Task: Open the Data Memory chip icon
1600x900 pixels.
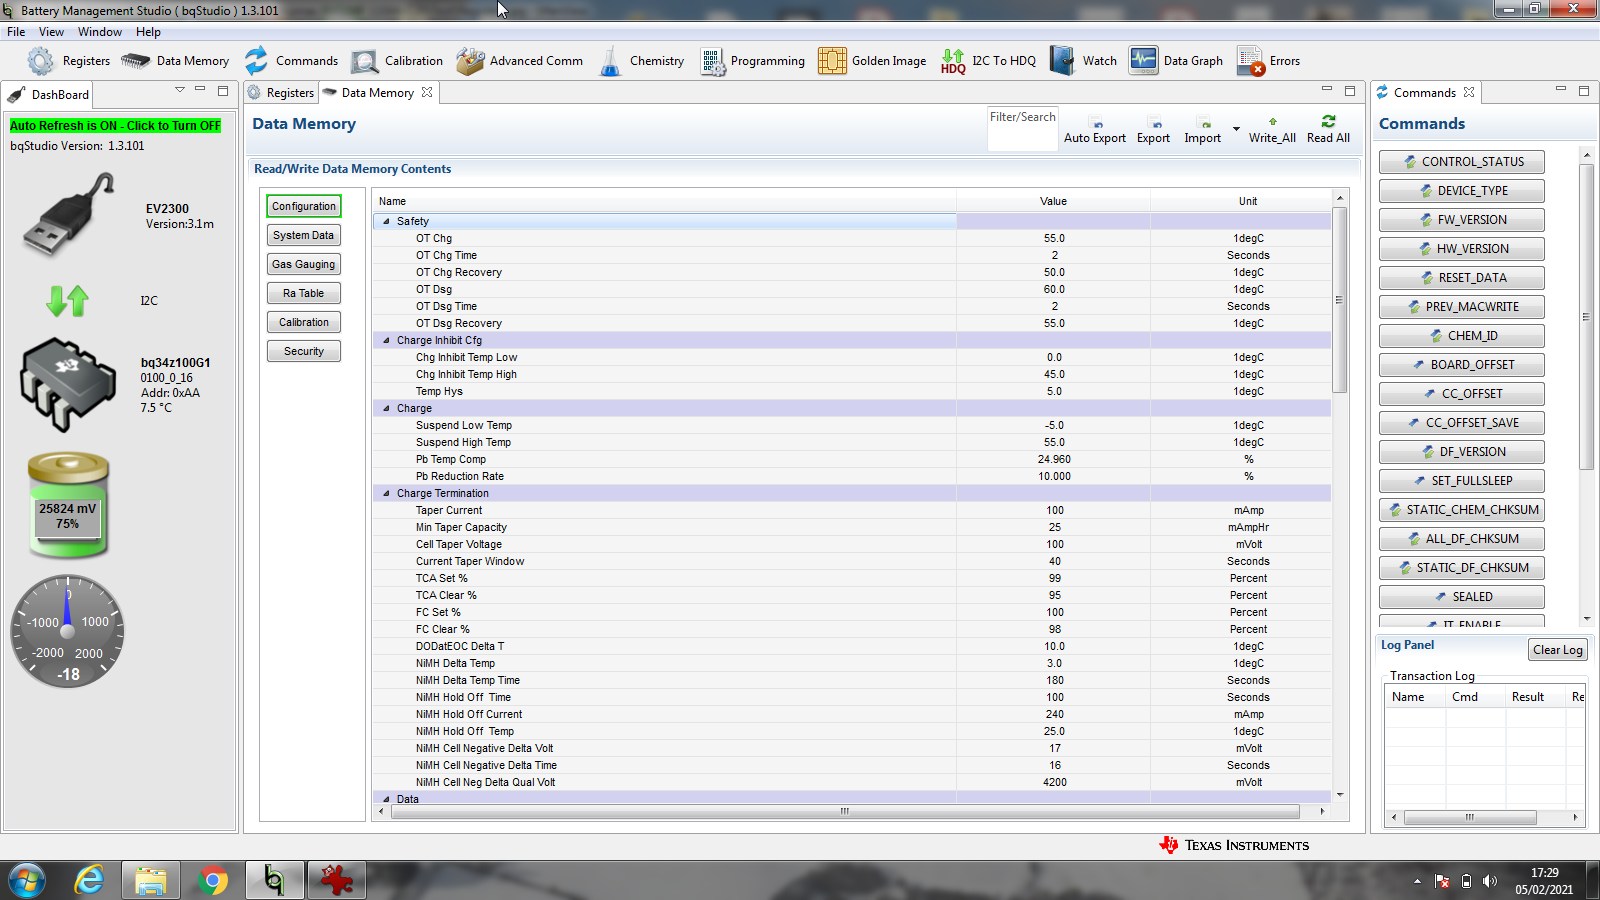Action: click(135, 61)
